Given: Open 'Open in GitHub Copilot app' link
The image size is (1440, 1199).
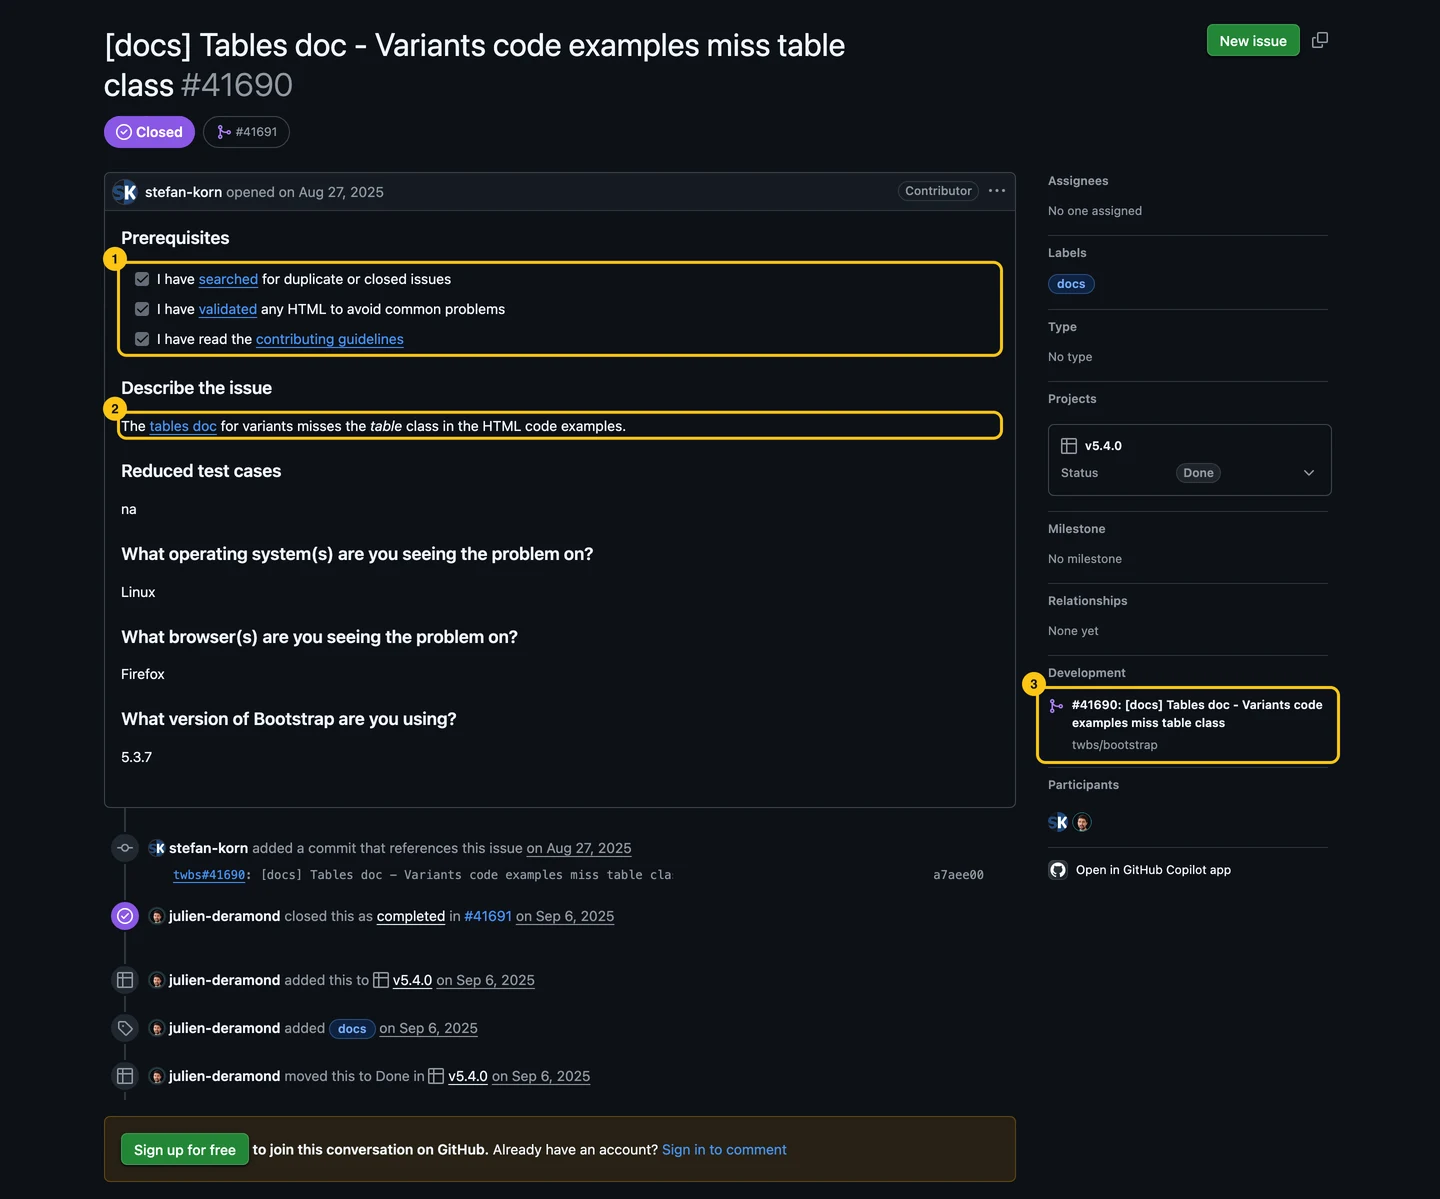Looking at the screenshot, I should click(1153, 870).
